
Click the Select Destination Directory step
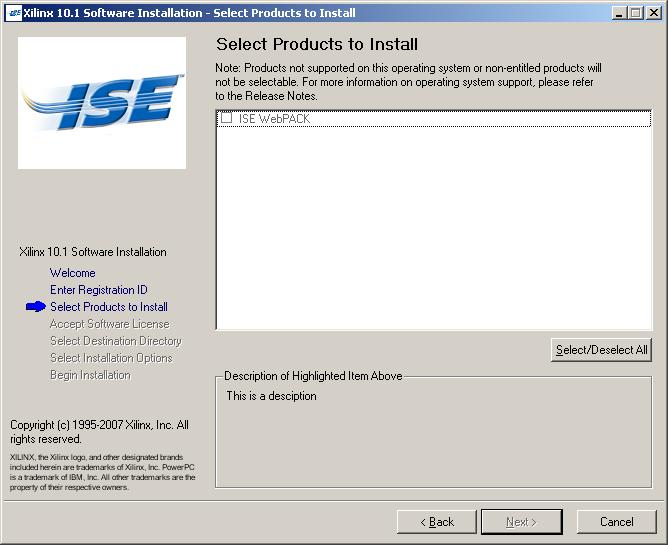(115, 341)
